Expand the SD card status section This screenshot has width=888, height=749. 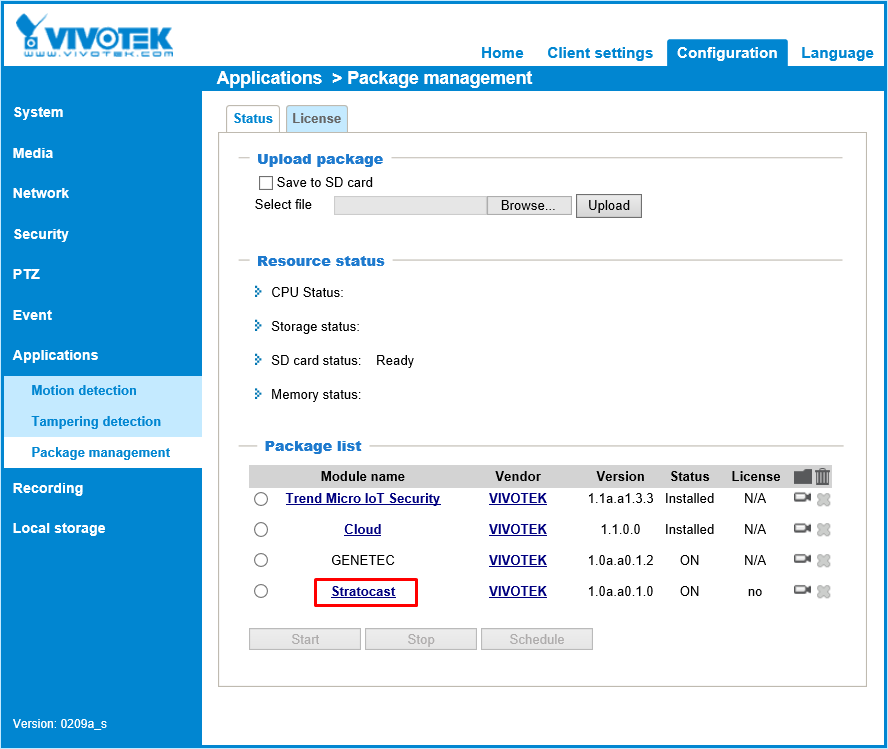coord(258,359)
